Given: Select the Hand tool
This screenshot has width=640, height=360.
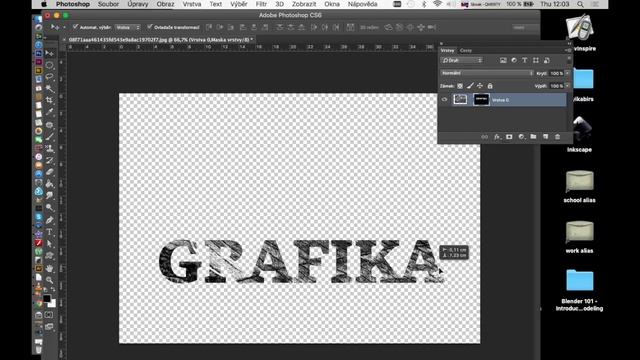Looking at the screenshot, I should (49, 269).
